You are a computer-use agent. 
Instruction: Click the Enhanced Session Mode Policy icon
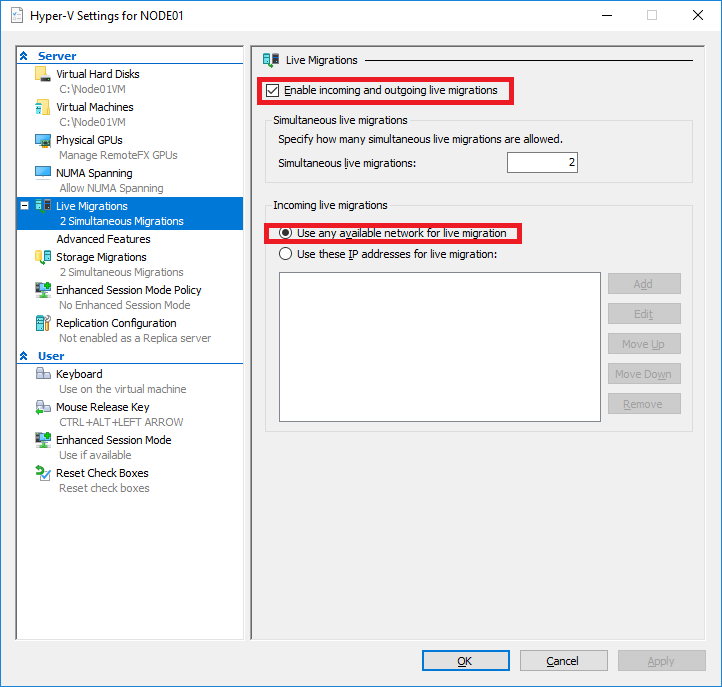click(43, 290)
